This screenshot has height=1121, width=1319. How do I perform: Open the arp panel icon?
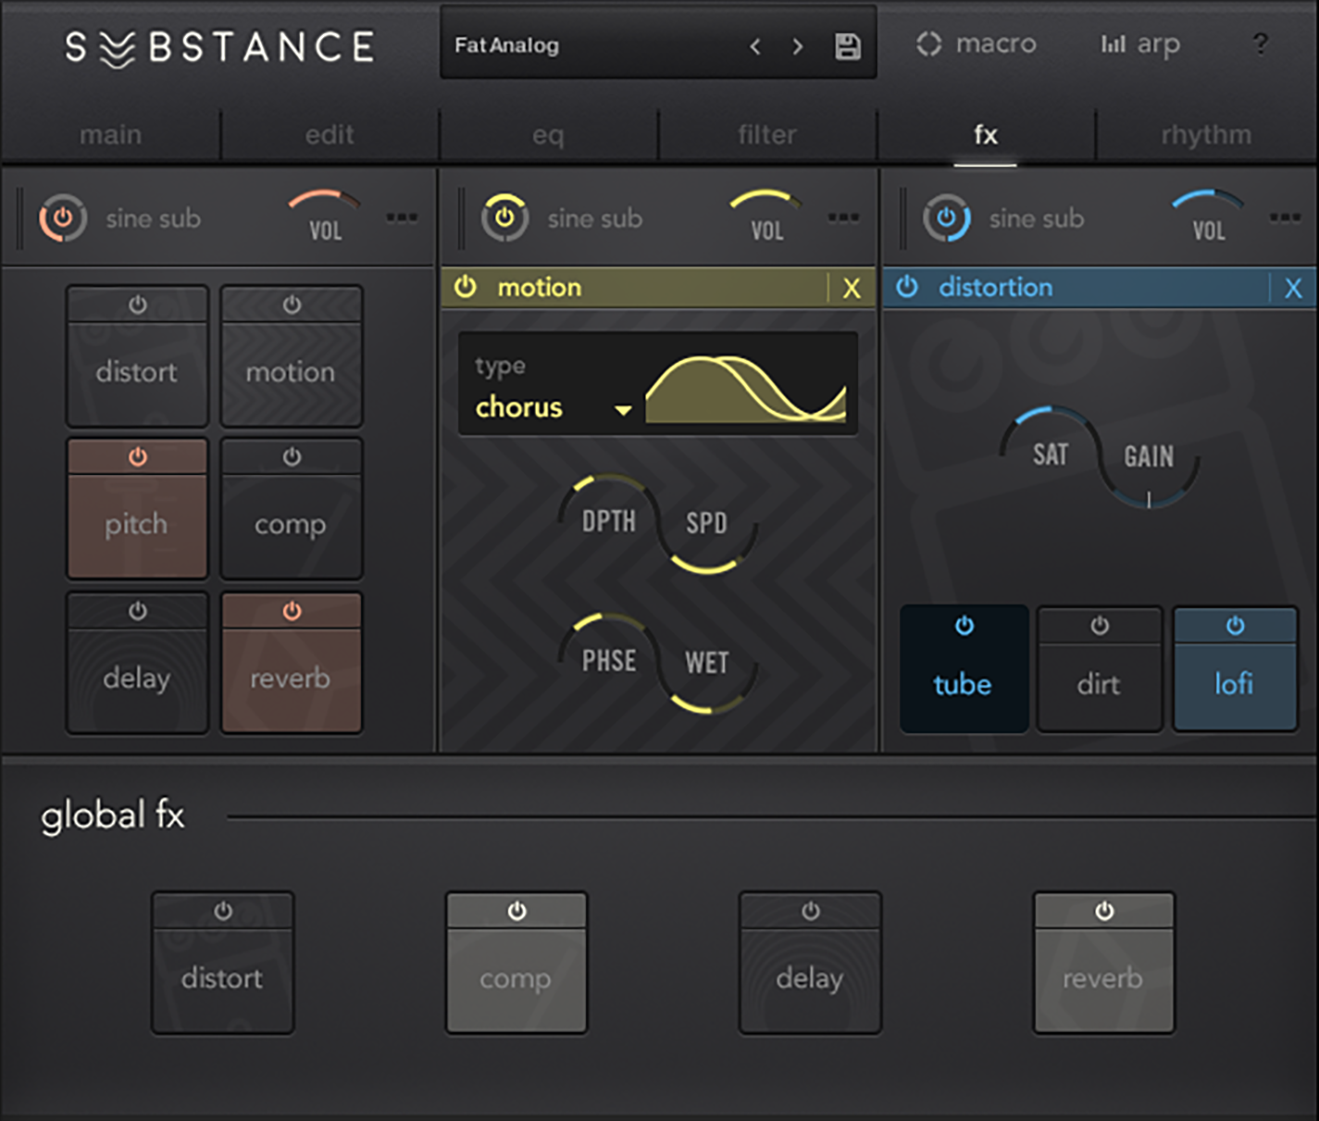1113,44
